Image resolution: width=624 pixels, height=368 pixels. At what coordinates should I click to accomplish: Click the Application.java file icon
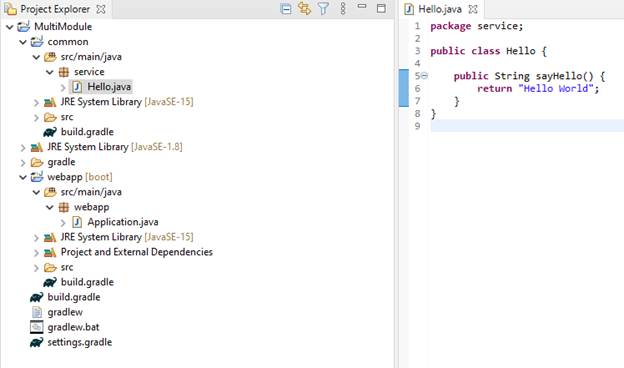77,222
